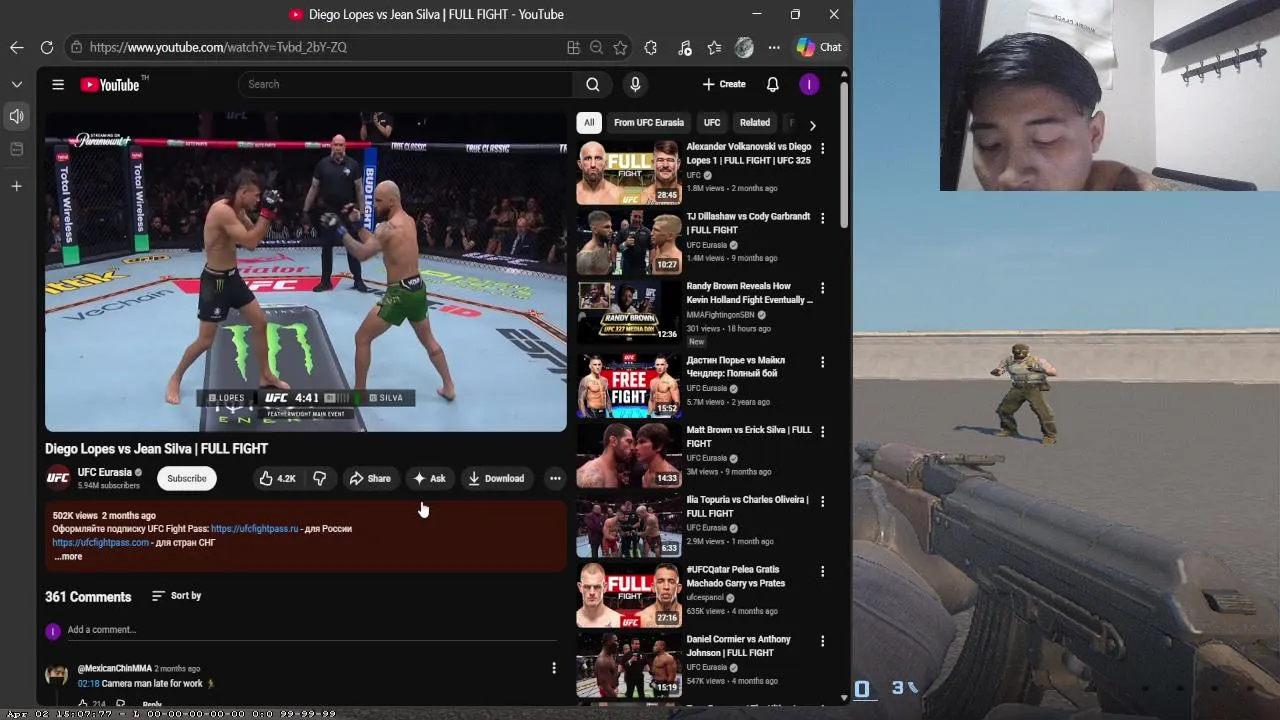Open the browser profile avatar
The width and height of the screenshot is (1280, 720).
tap(744, 47)
